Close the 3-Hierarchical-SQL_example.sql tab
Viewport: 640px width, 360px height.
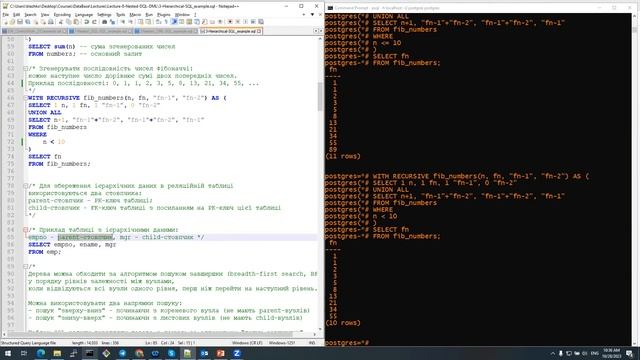[259, 31]
